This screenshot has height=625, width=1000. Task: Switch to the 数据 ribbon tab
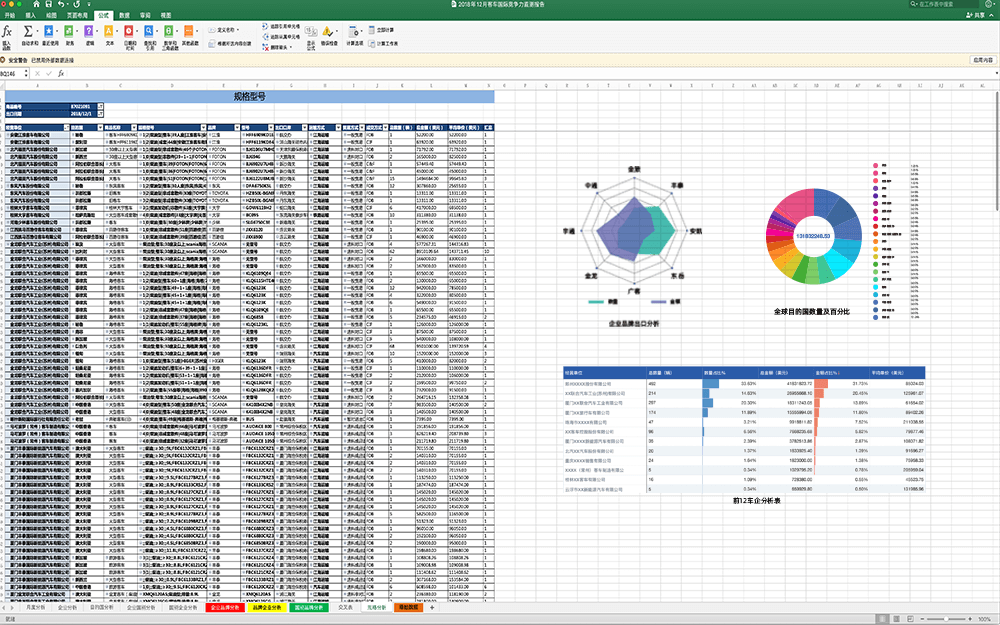click(123, 17)
